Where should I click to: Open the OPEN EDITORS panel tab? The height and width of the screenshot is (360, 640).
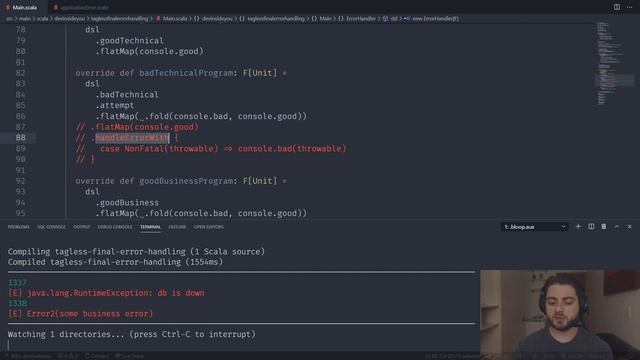coord(209,227)
